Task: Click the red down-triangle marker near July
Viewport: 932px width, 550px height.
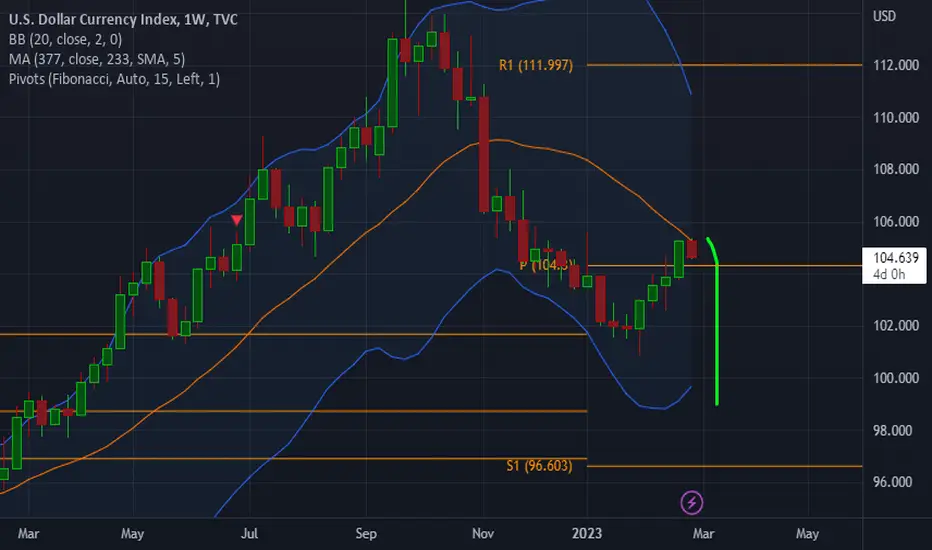Action: tap(237, 221)
